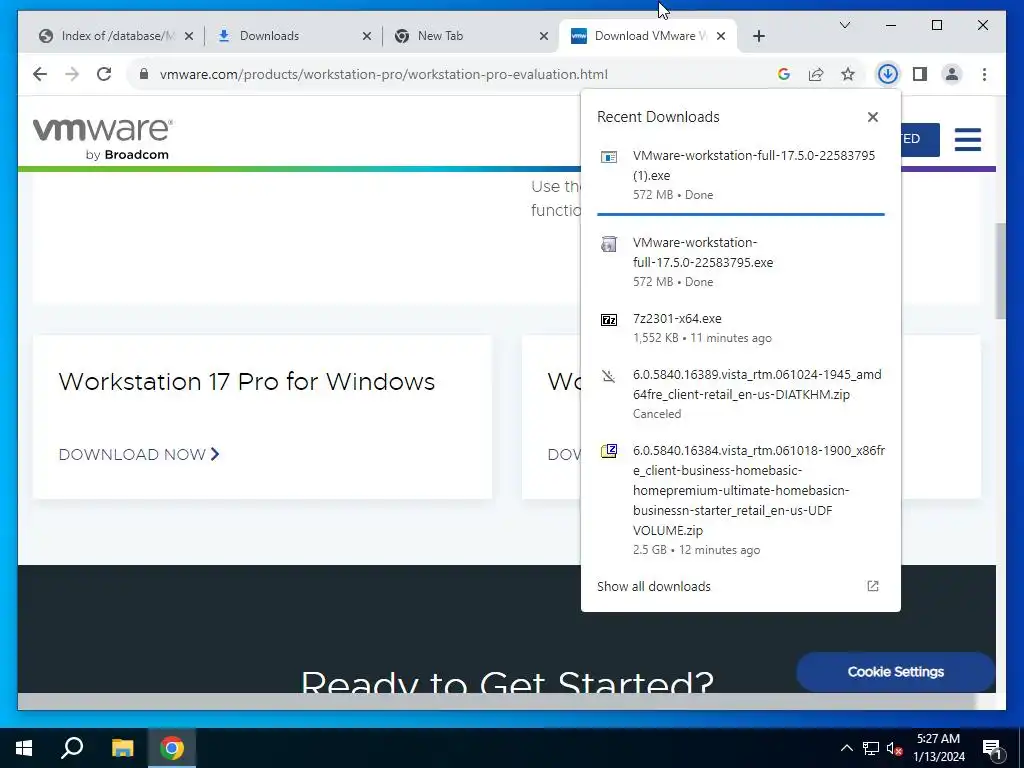The width and height of the screenshot is (1024, 768).
Task: Open the tab search dropdown chevron
Action: point(844,25)
